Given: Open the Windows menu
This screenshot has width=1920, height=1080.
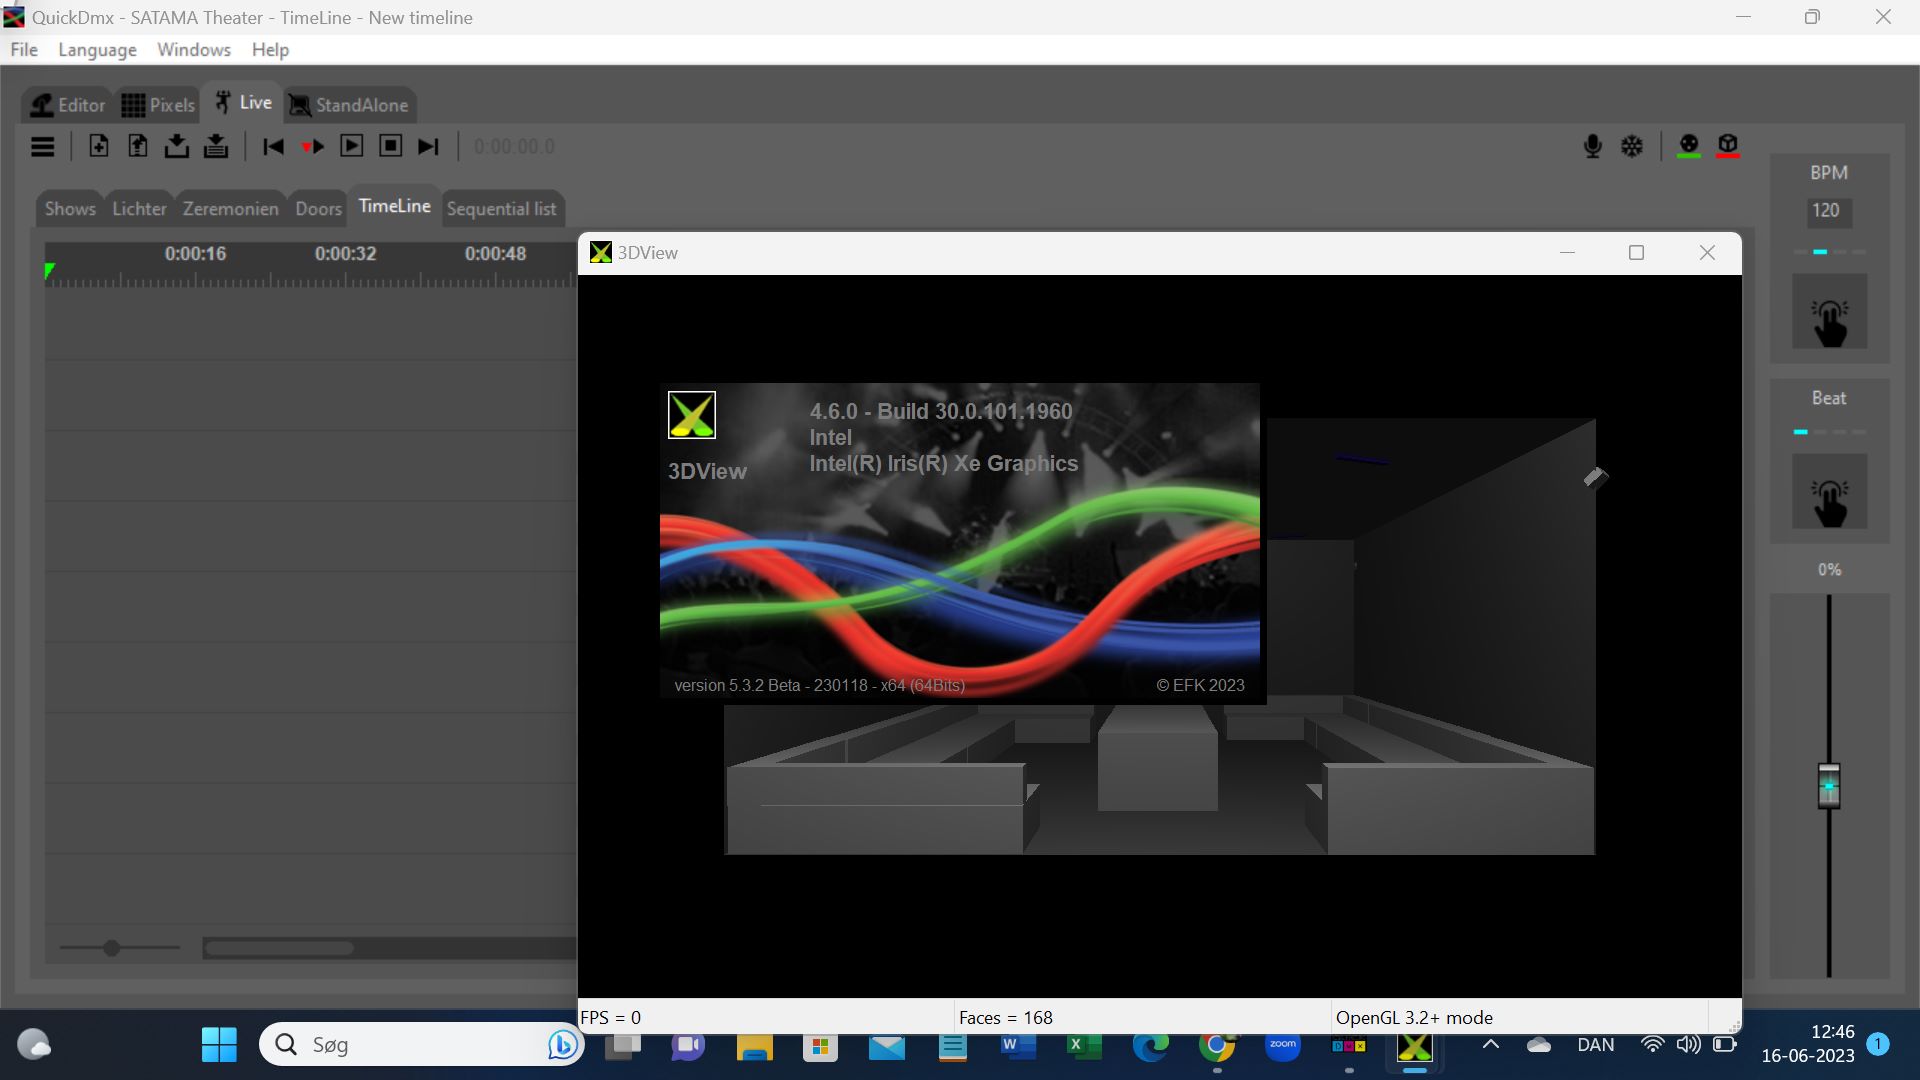Looking at the screenshot, I should 193,50.
